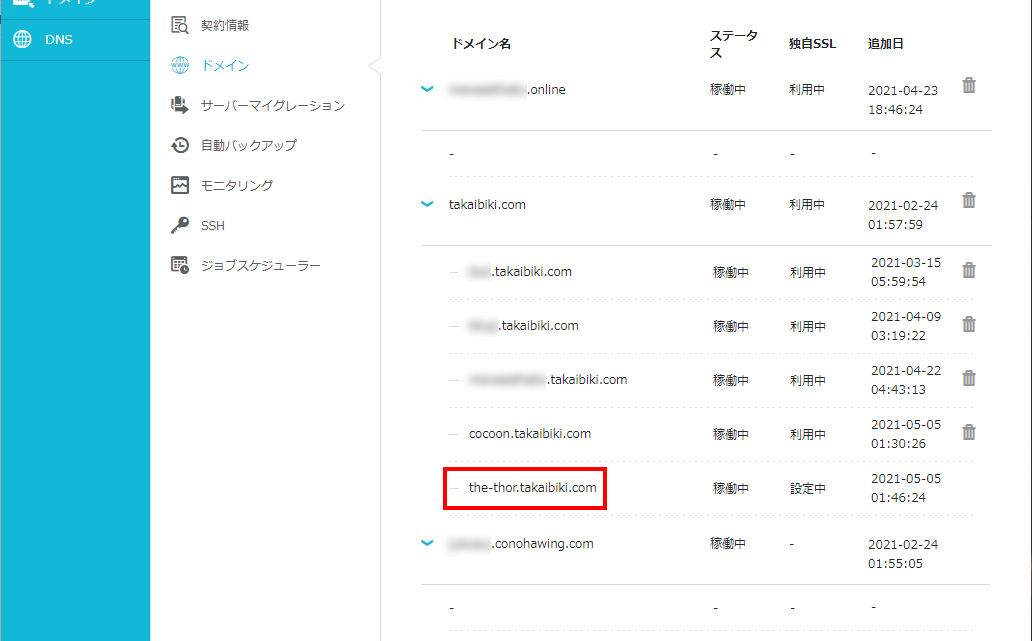The width and height of the screenshot is (1032, 641).
Task: Click cocoon.takaibiki.com subdomain name
Action: coord(530,434)
